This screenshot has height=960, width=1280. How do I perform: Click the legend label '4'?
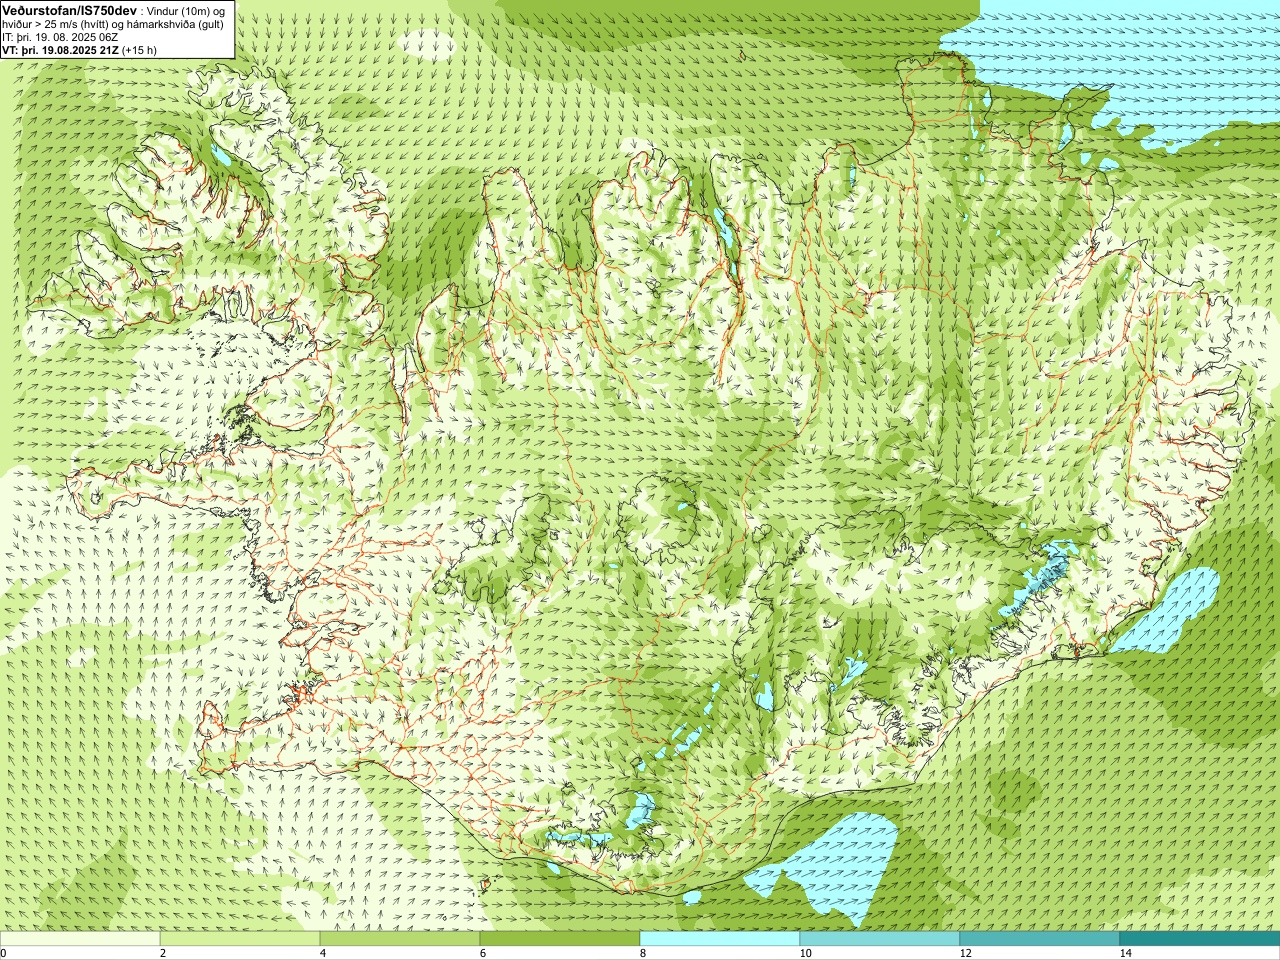(323, 953)
